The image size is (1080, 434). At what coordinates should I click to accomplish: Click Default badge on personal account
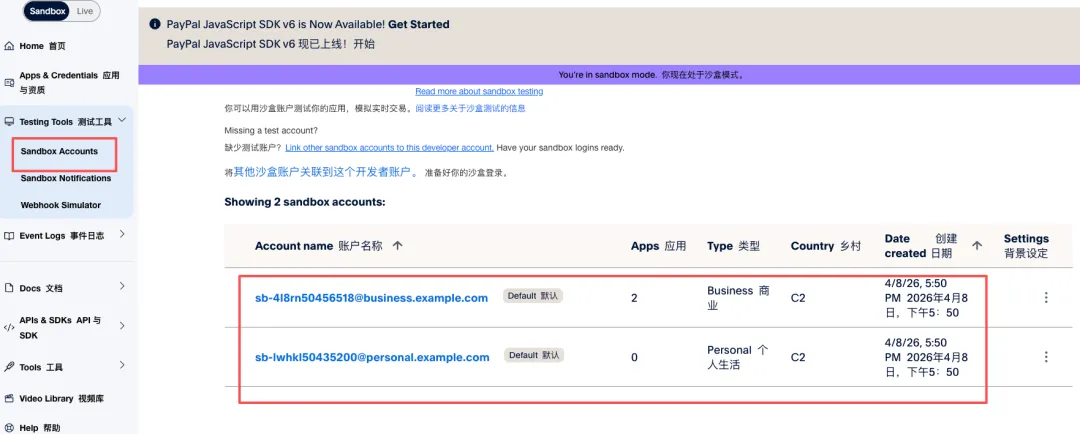(533, 355)
